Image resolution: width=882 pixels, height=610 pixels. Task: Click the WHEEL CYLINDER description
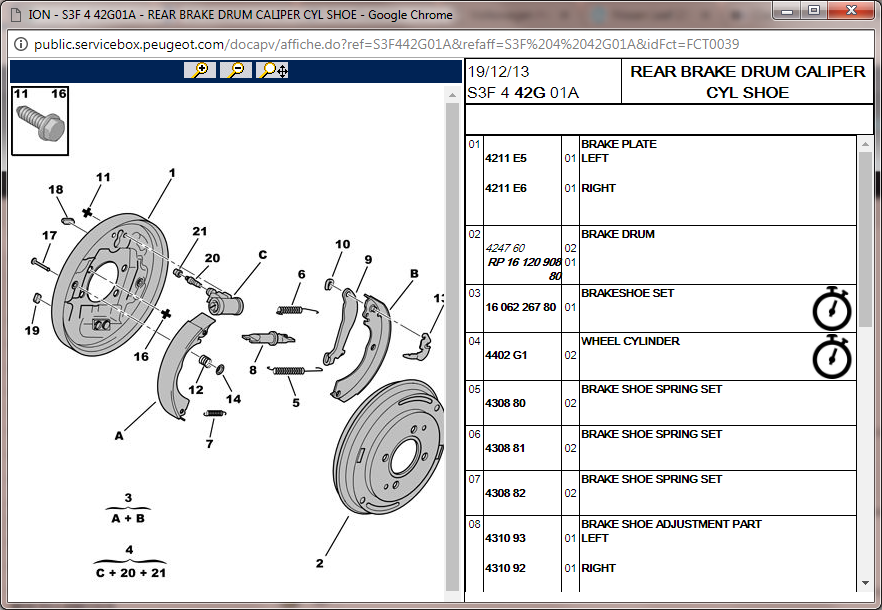click(x=630, y=341)
